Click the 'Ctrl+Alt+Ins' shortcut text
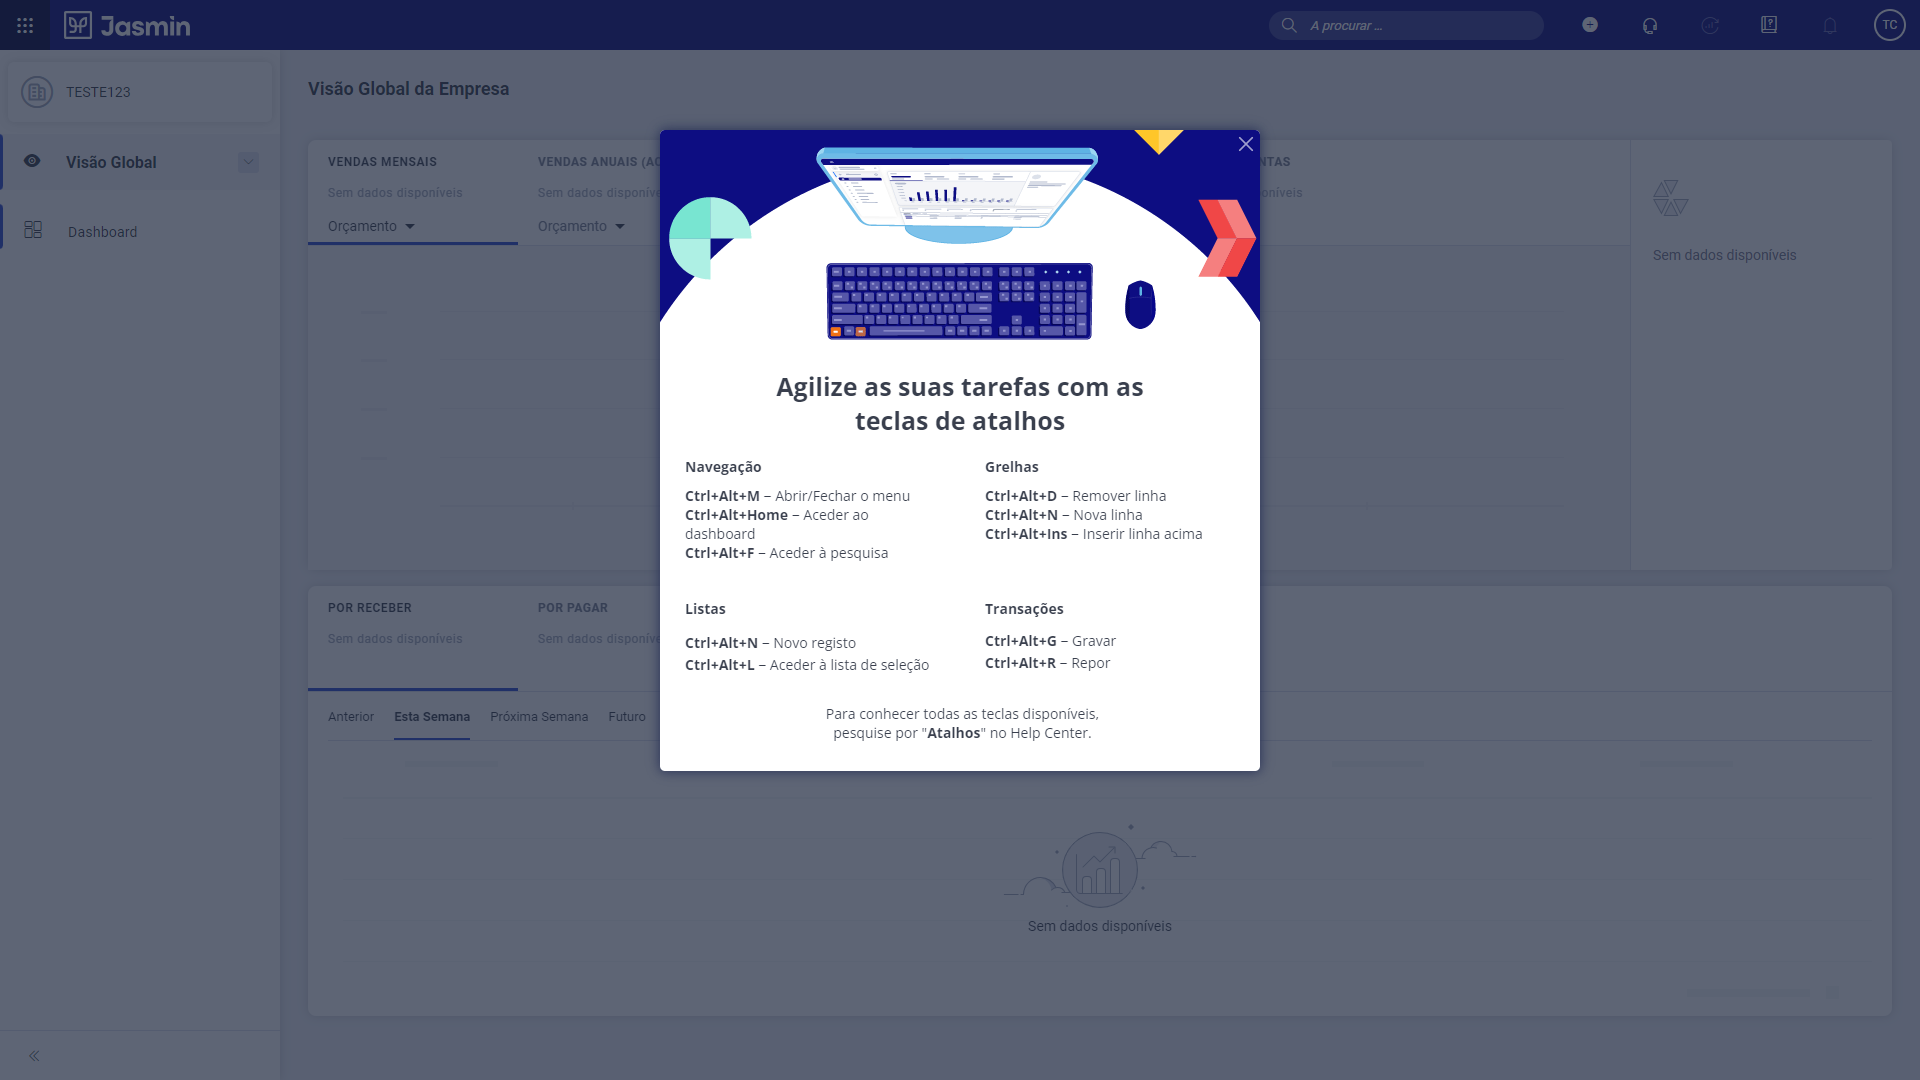This screenshot has height=1080, width=1920. (1026, 534)
